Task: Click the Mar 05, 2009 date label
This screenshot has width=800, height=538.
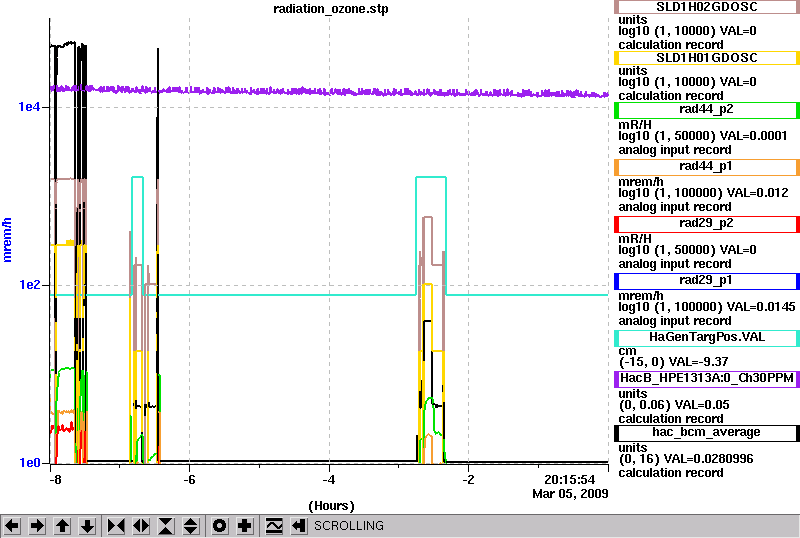Action: [570, 494]
